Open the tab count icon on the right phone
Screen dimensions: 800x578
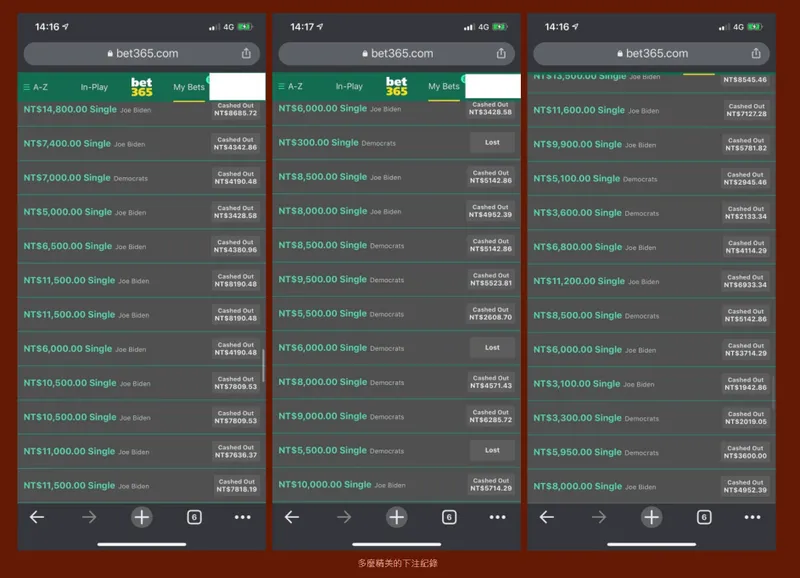pyautogui.click(x=704, y=517)
